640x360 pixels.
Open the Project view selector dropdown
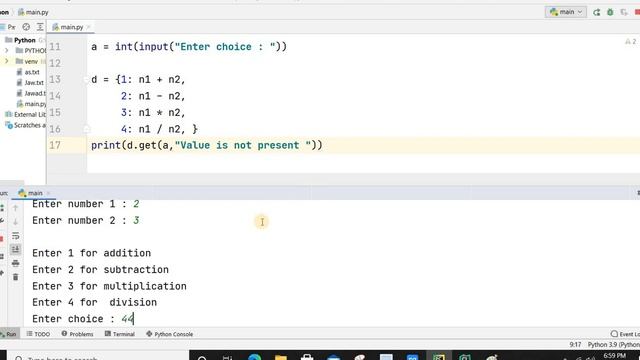point(9,27)
